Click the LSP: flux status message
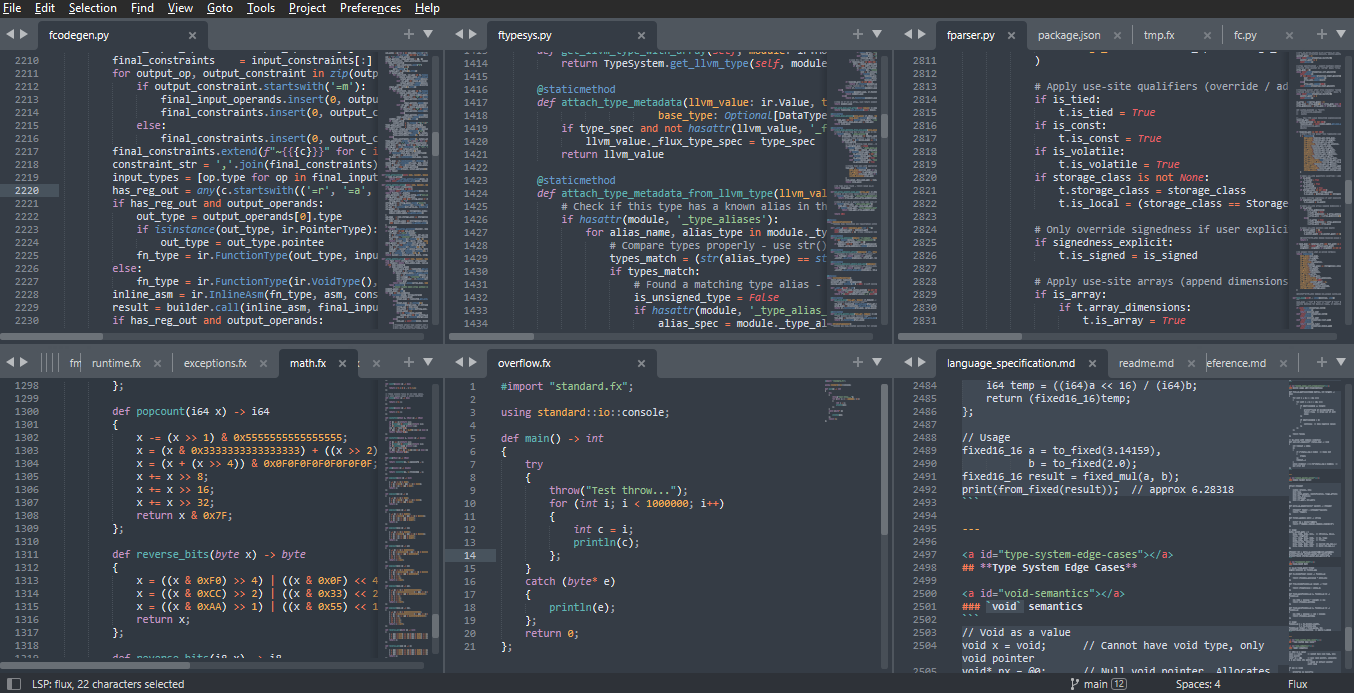 point(108,684)
